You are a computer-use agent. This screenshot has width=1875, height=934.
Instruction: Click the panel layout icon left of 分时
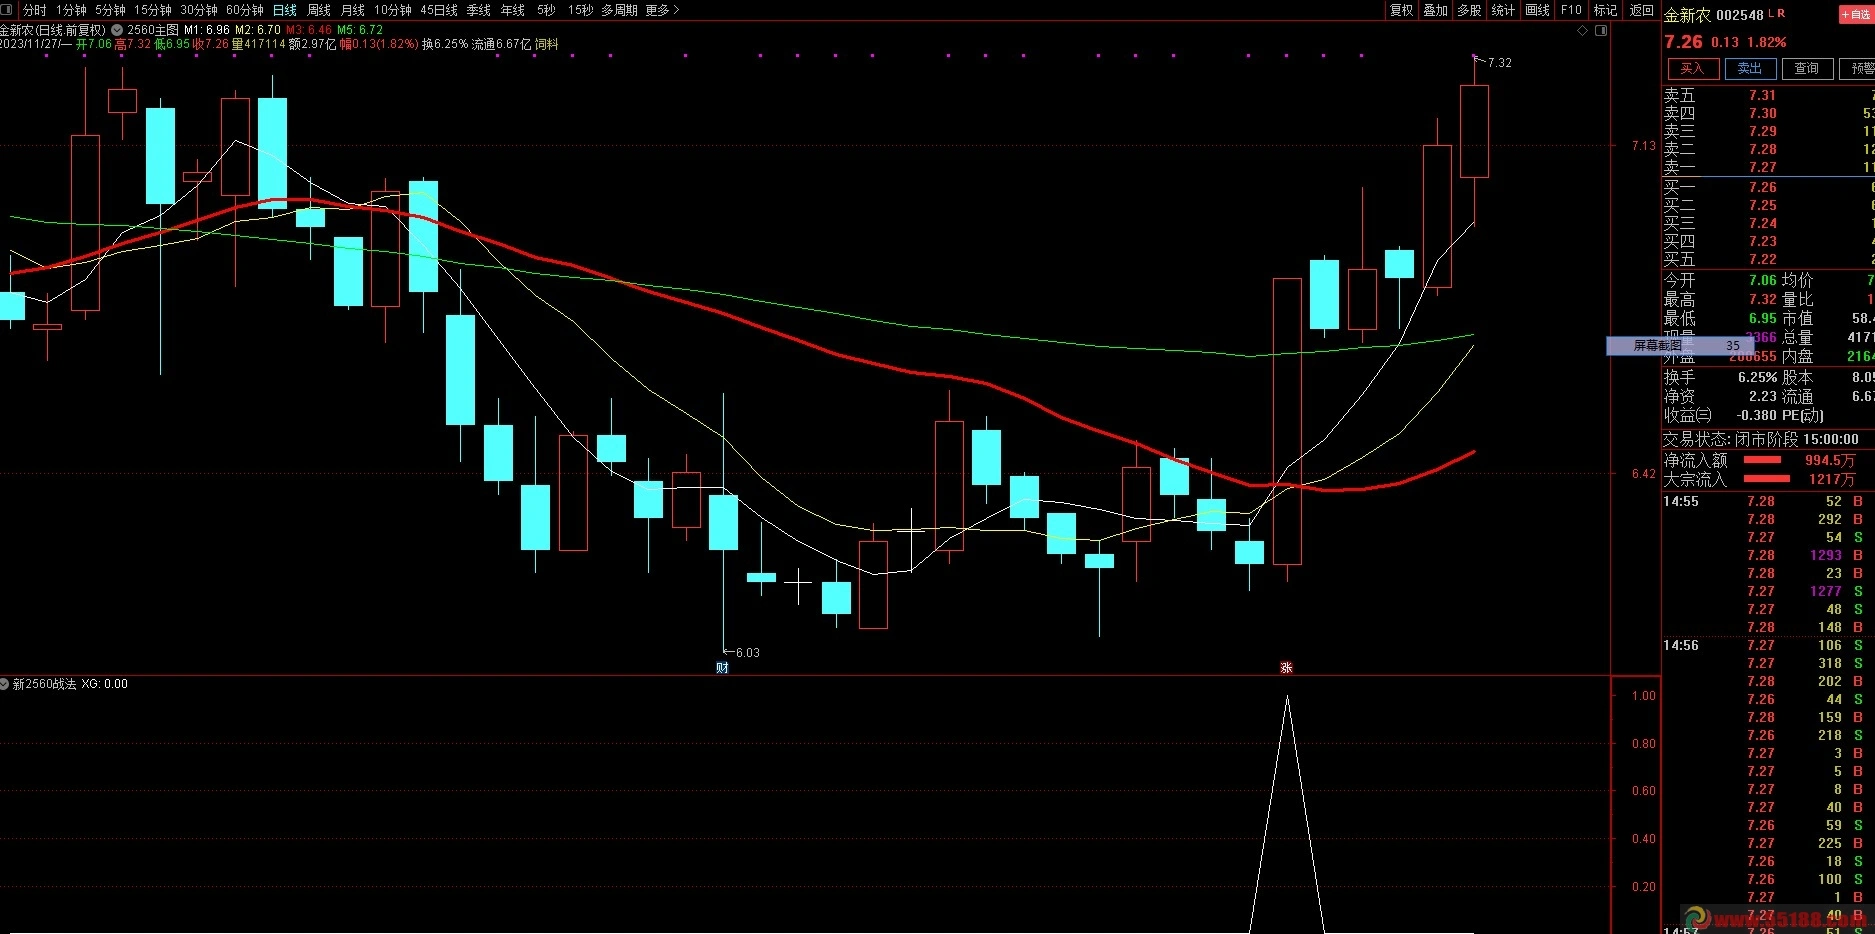8,10
